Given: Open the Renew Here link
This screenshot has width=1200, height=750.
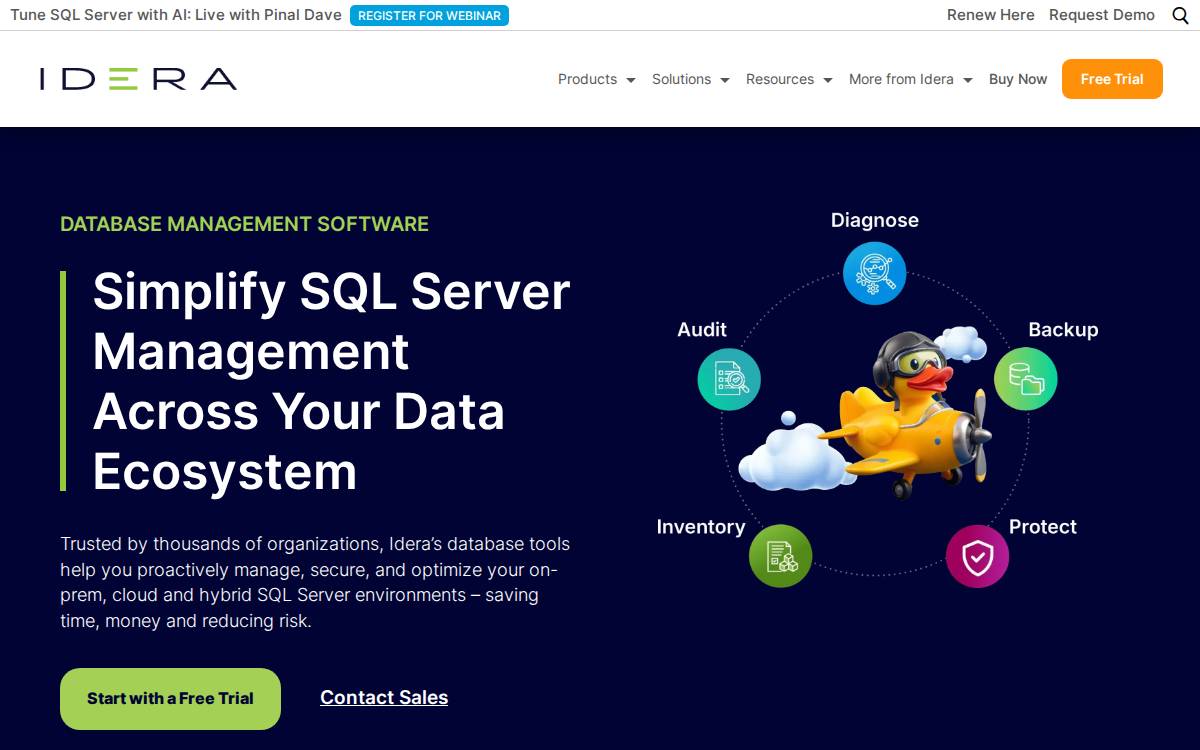Looking at the screenshot, I should [x=991, y=15].
